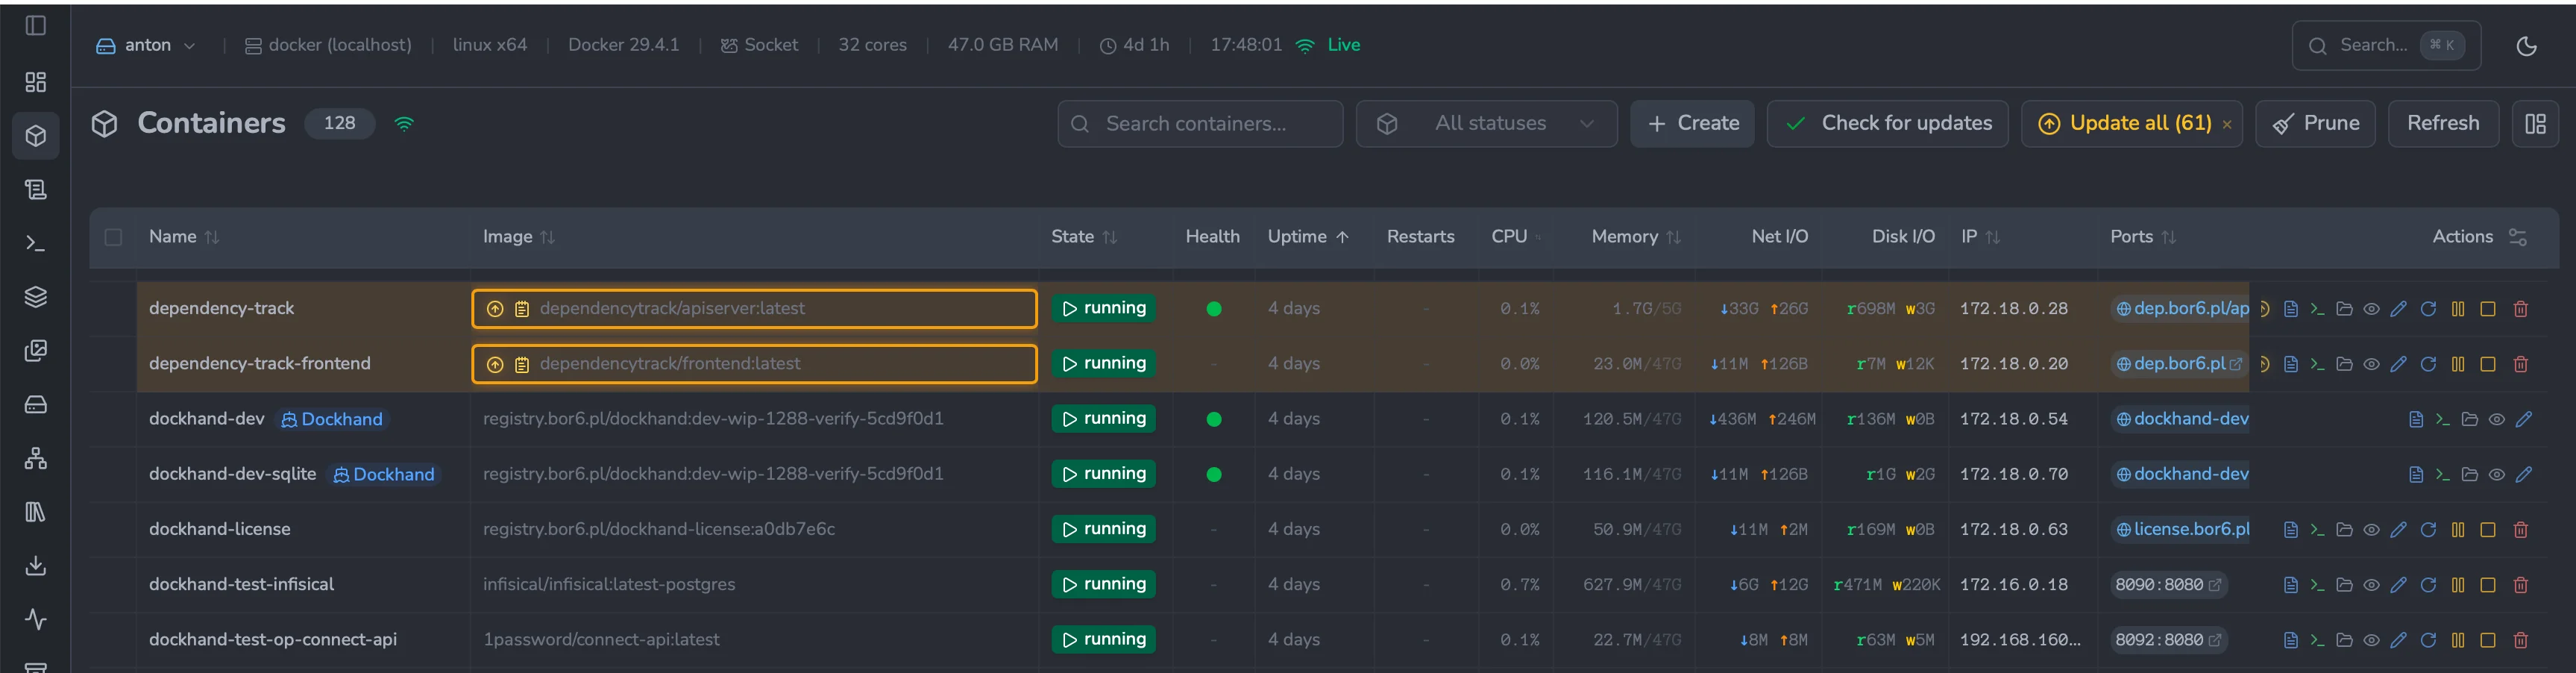2576x673 pixels.
Task: Open dep.bor6.pl link for dependency-track-frontend
Action: coord(2179,364)
